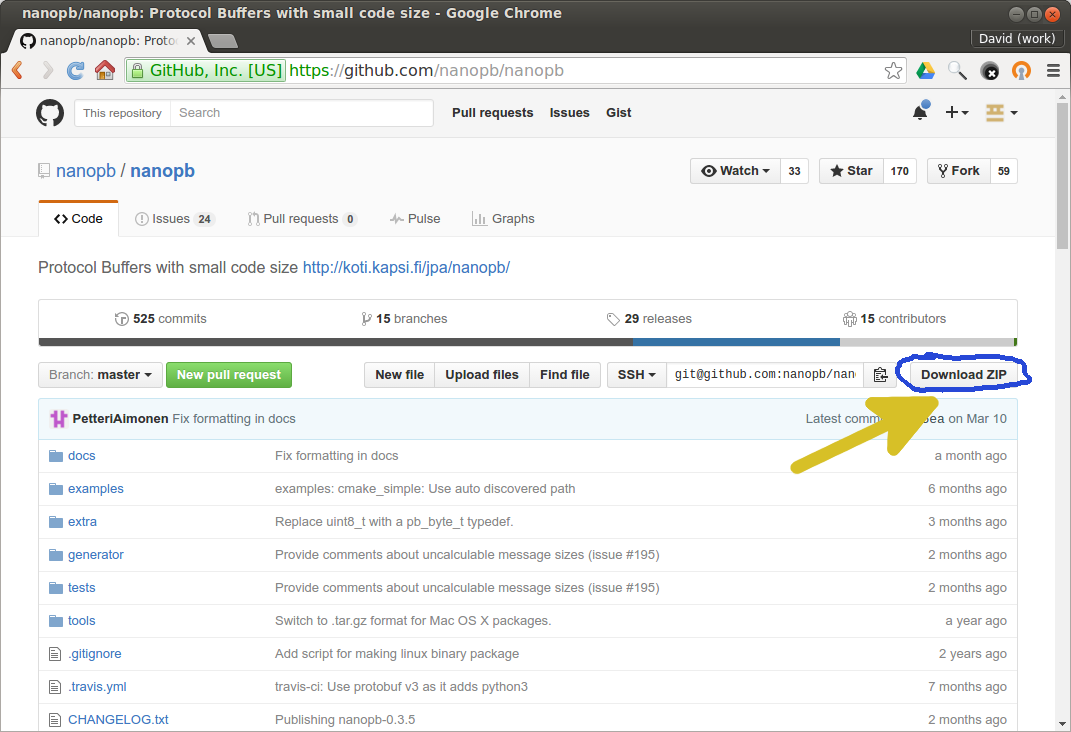The image size is (1071, 732).
Task: Click the watchers count 33
Action: point(794,171)
